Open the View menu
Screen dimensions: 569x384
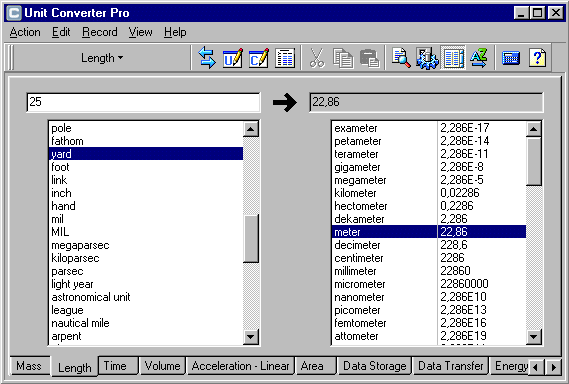[x=140, y=32]
